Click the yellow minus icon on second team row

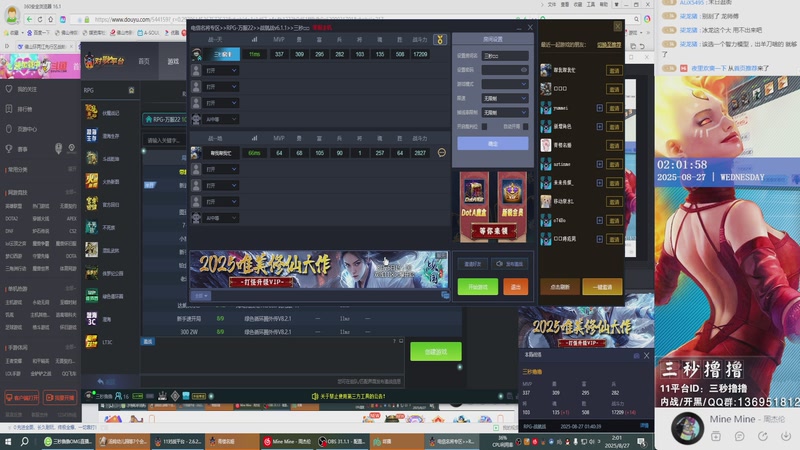(x=441, y=153)
